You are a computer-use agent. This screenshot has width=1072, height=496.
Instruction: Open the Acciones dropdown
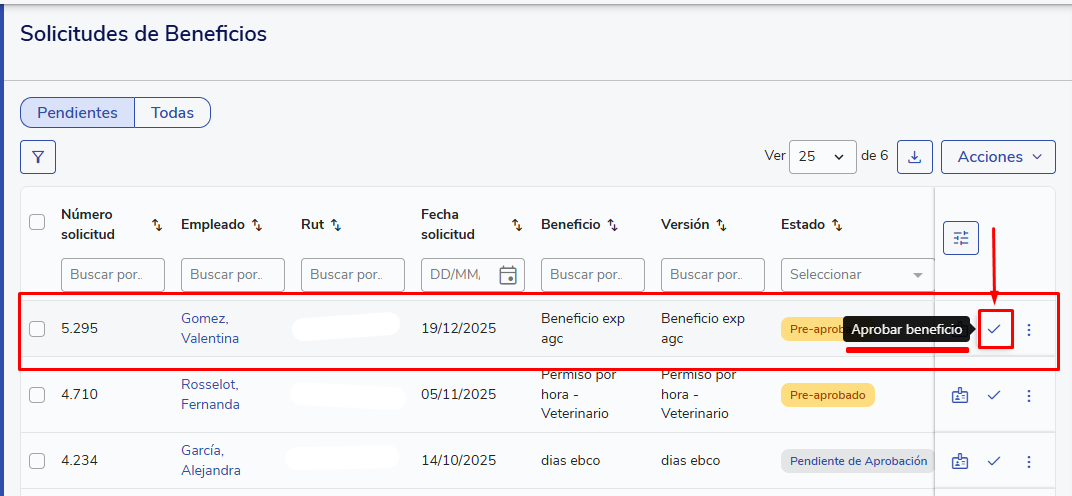[998, 157]
